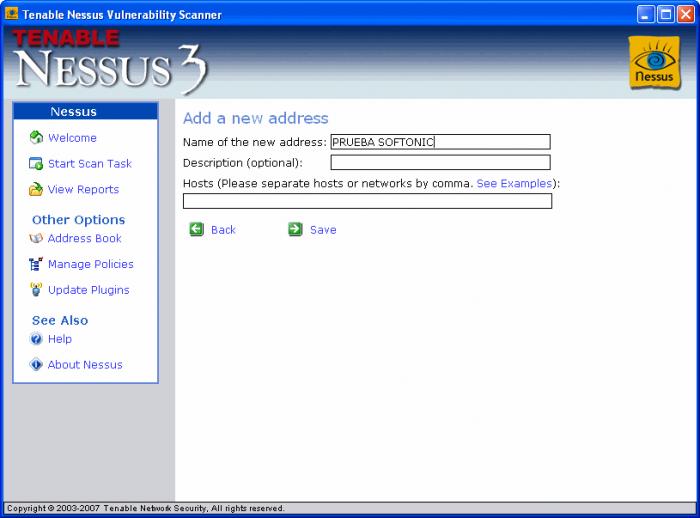700x518 pixels.
Task: Click the About Nessus info icon
Action: click(36, 364)
